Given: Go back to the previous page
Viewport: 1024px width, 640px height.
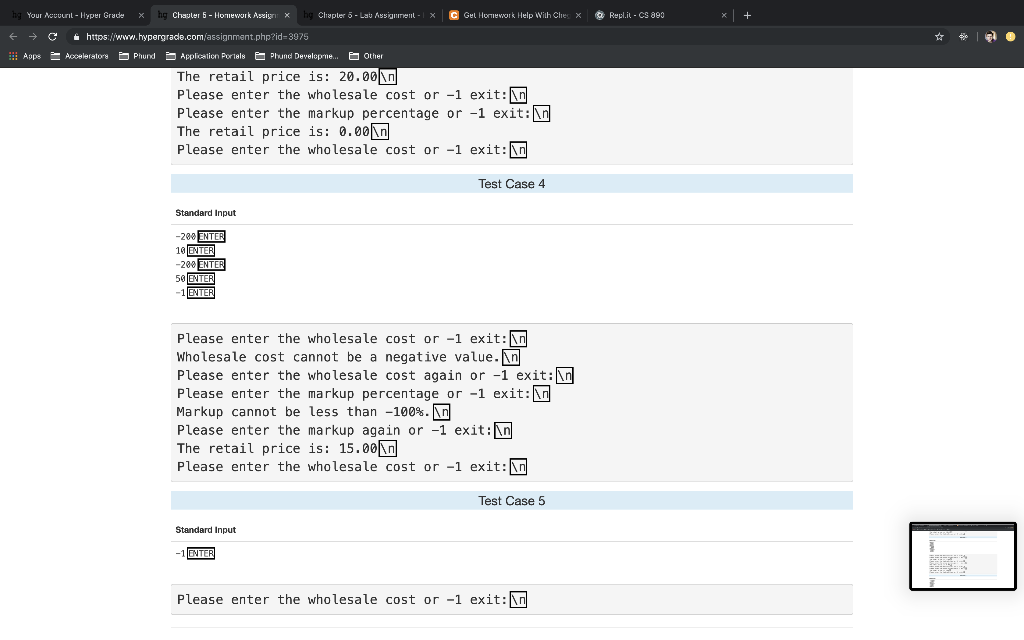Looking at the screenshot, I should (13, 35).
